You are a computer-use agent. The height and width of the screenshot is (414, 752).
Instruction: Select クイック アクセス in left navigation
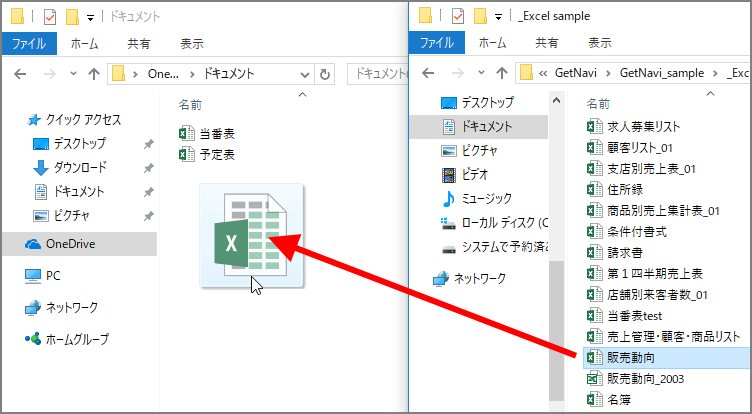[82, 120]
